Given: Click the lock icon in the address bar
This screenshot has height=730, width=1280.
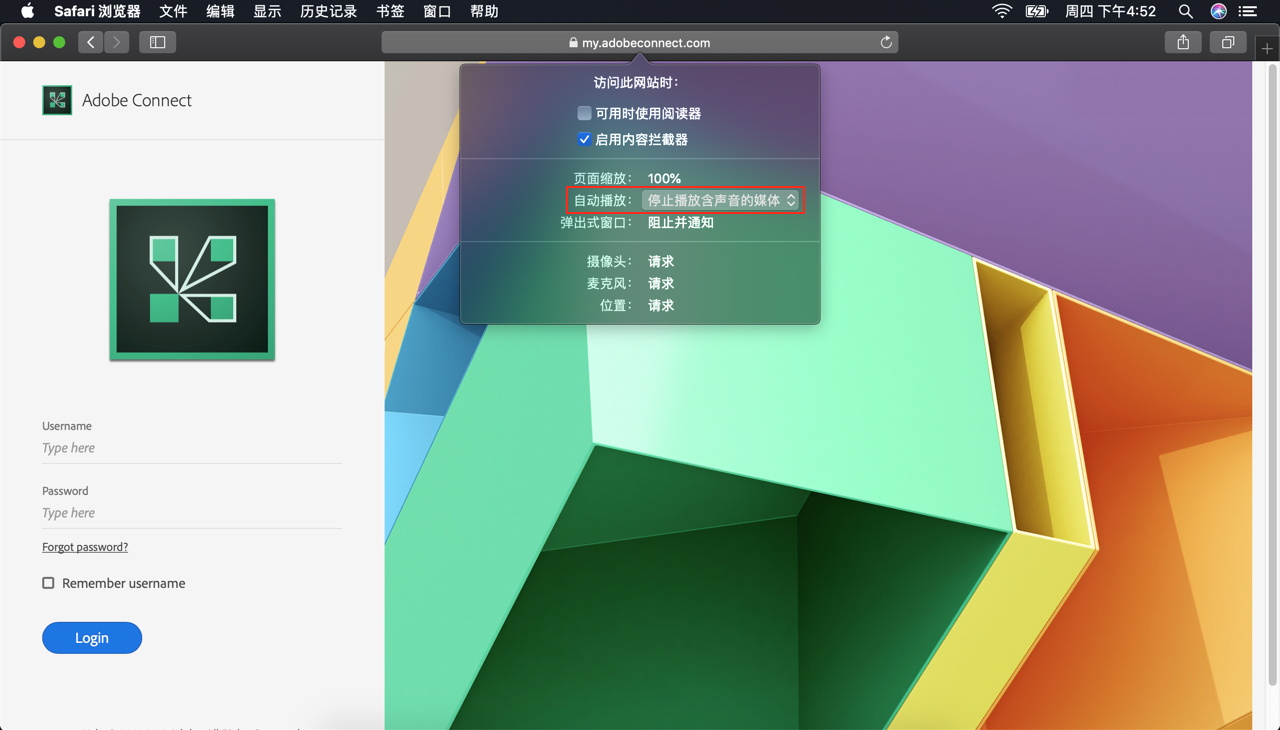Looking at the screenshot, I should [x=573, y=43].
